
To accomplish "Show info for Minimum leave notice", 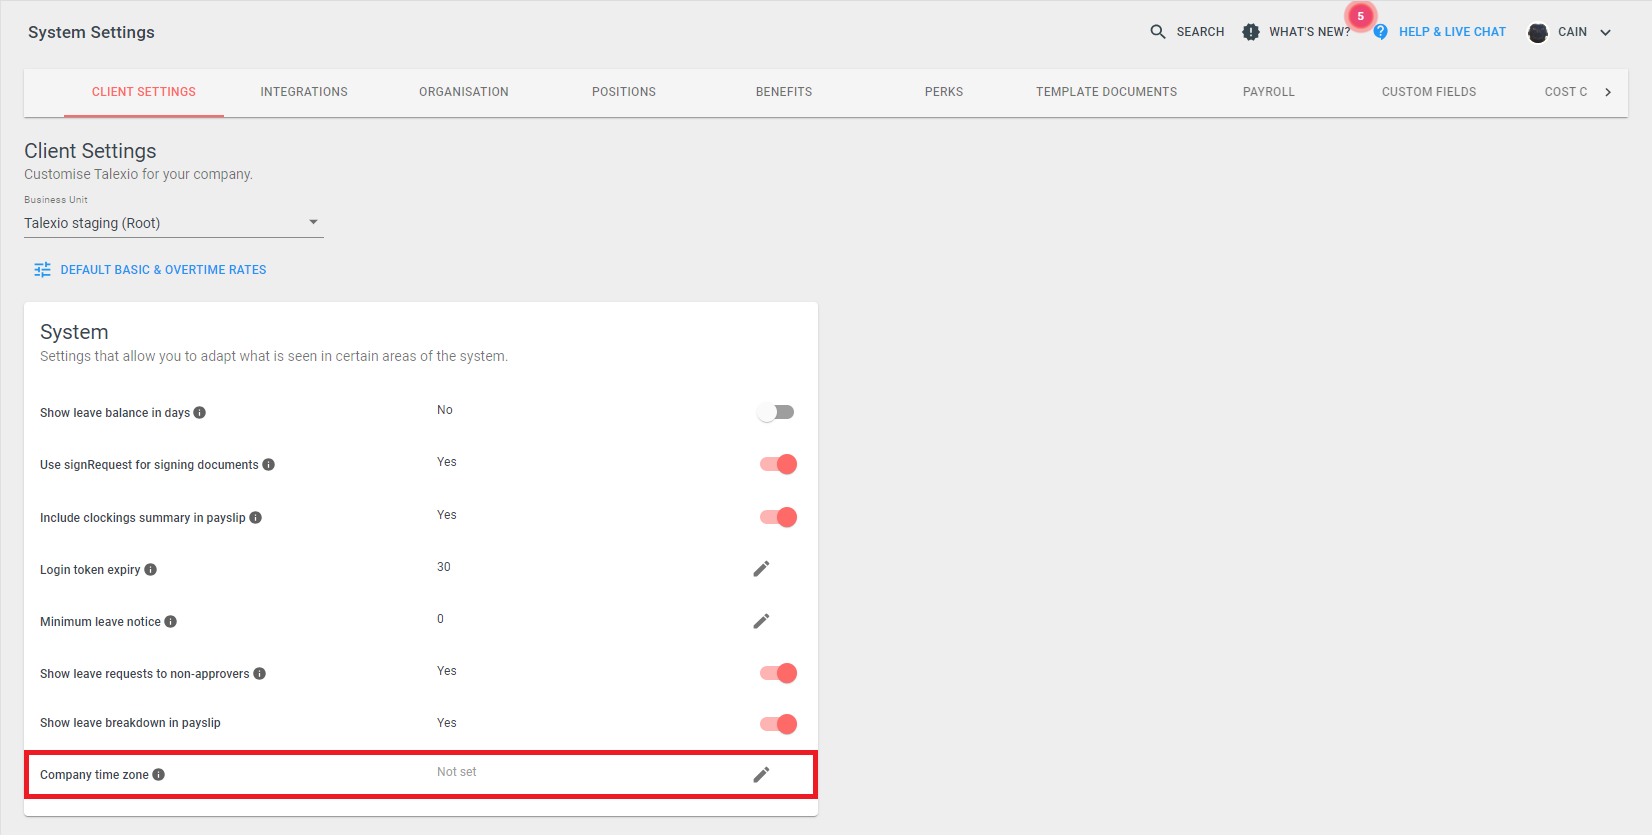I will tap(171, 622).
